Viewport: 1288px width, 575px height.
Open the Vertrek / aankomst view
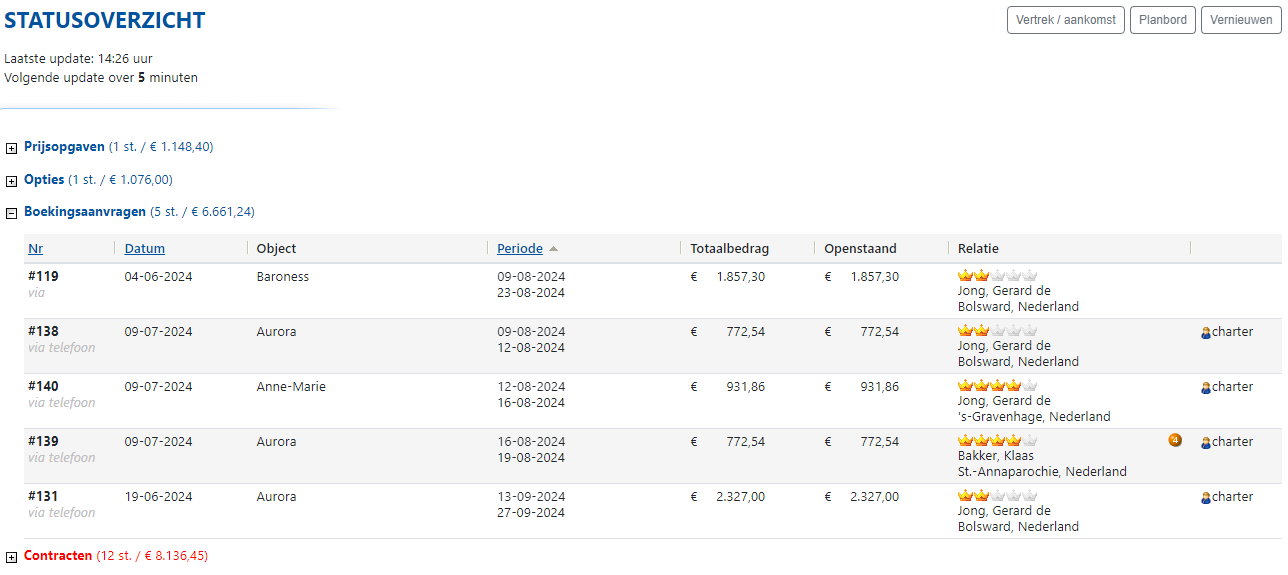coord(1066,20)
